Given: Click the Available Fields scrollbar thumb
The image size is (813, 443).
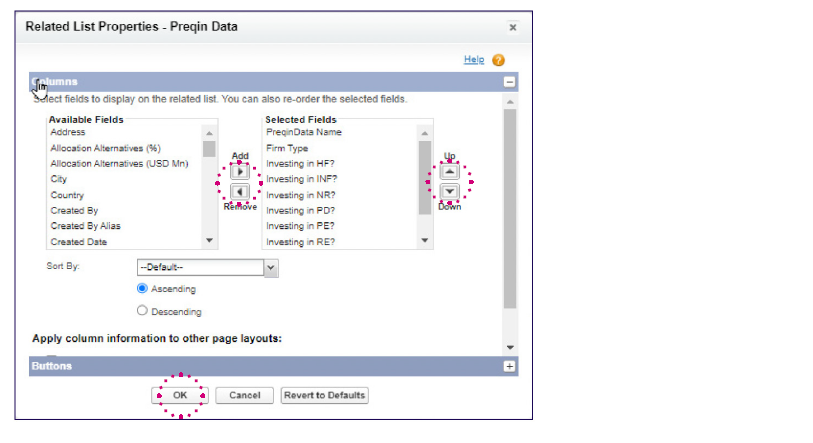Looking at the screenshot, I should click(x=209, y=149).
